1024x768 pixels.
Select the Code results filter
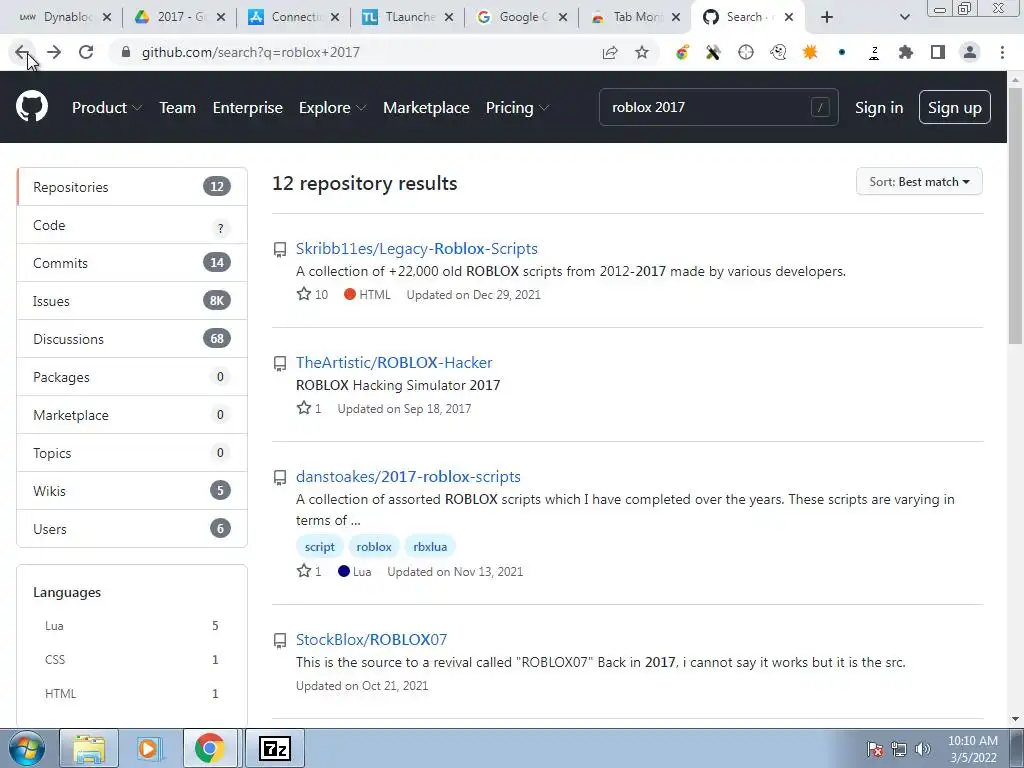point(132,225)
